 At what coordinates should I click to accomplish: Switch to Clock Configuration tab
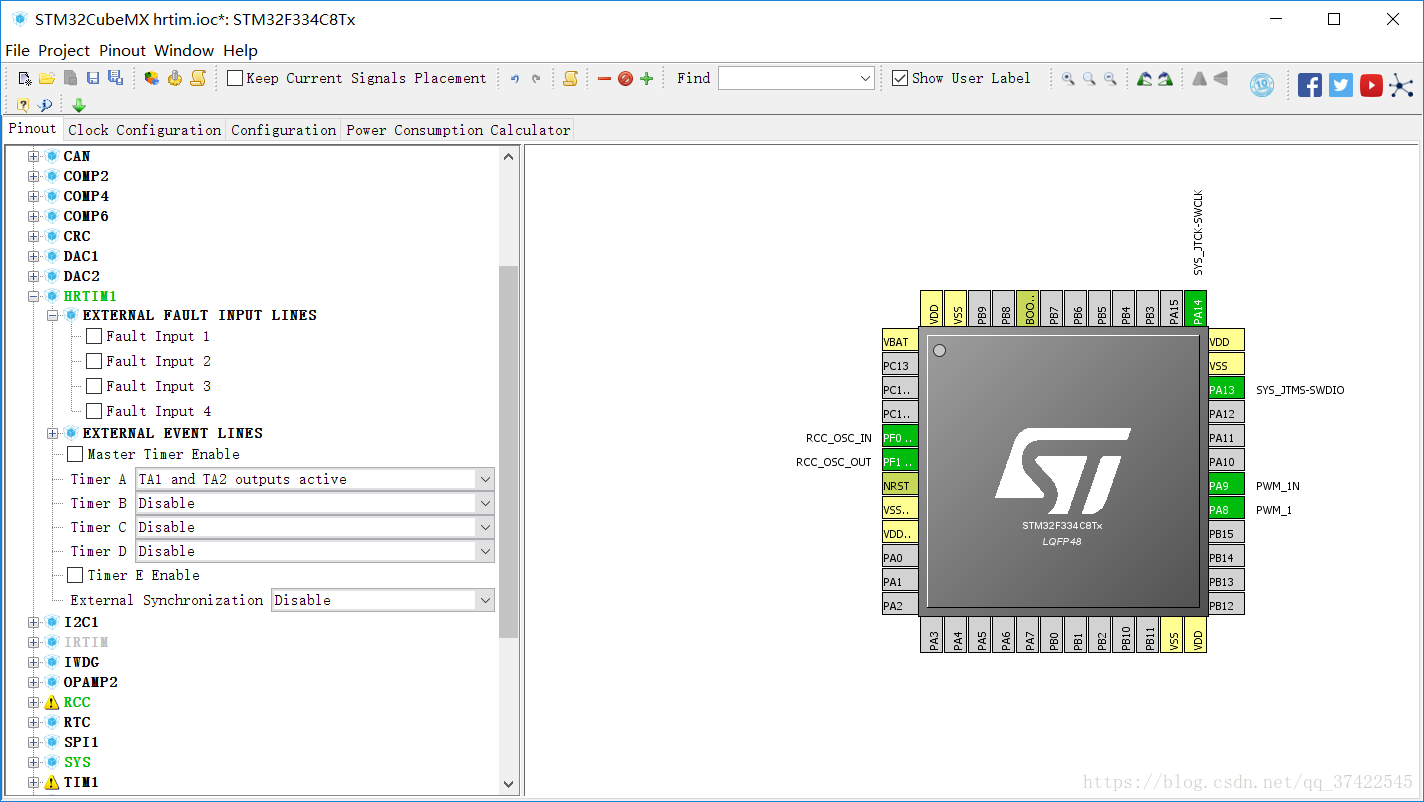click(x=145, y=130)
